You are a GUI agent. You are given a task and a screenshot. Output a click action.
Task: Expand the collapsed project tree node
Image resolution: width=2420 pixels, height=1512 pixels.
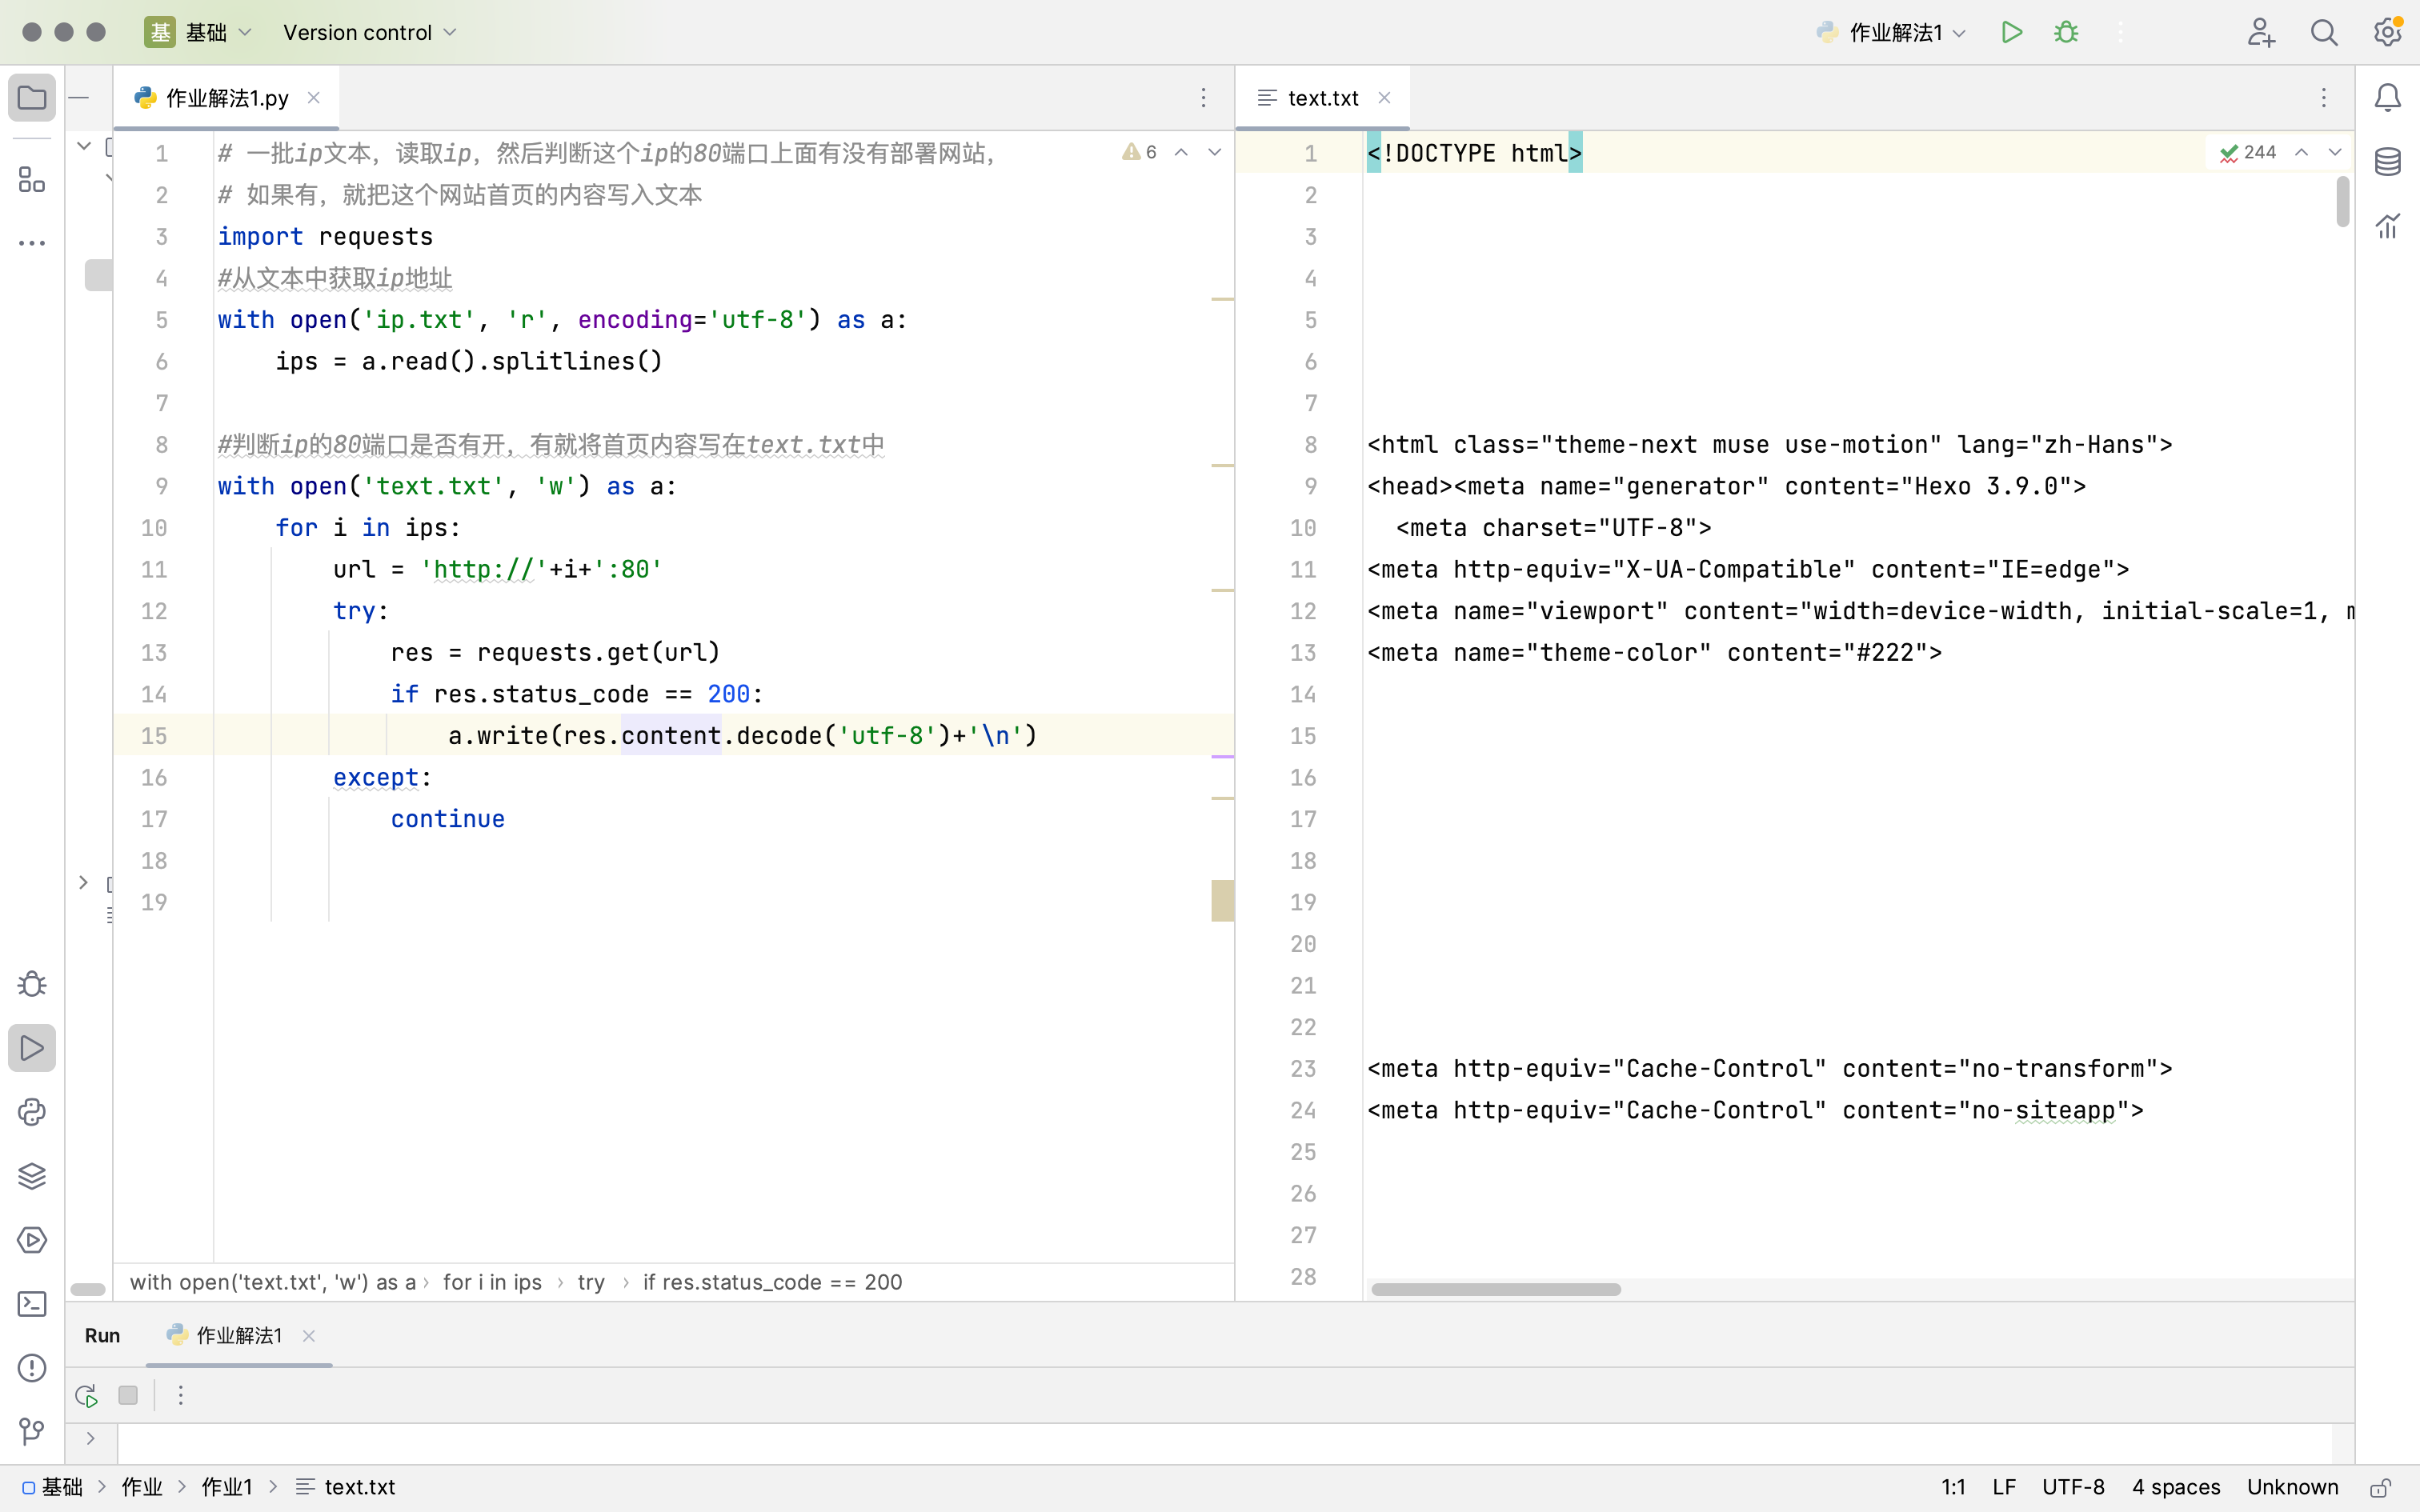point(84,883)
